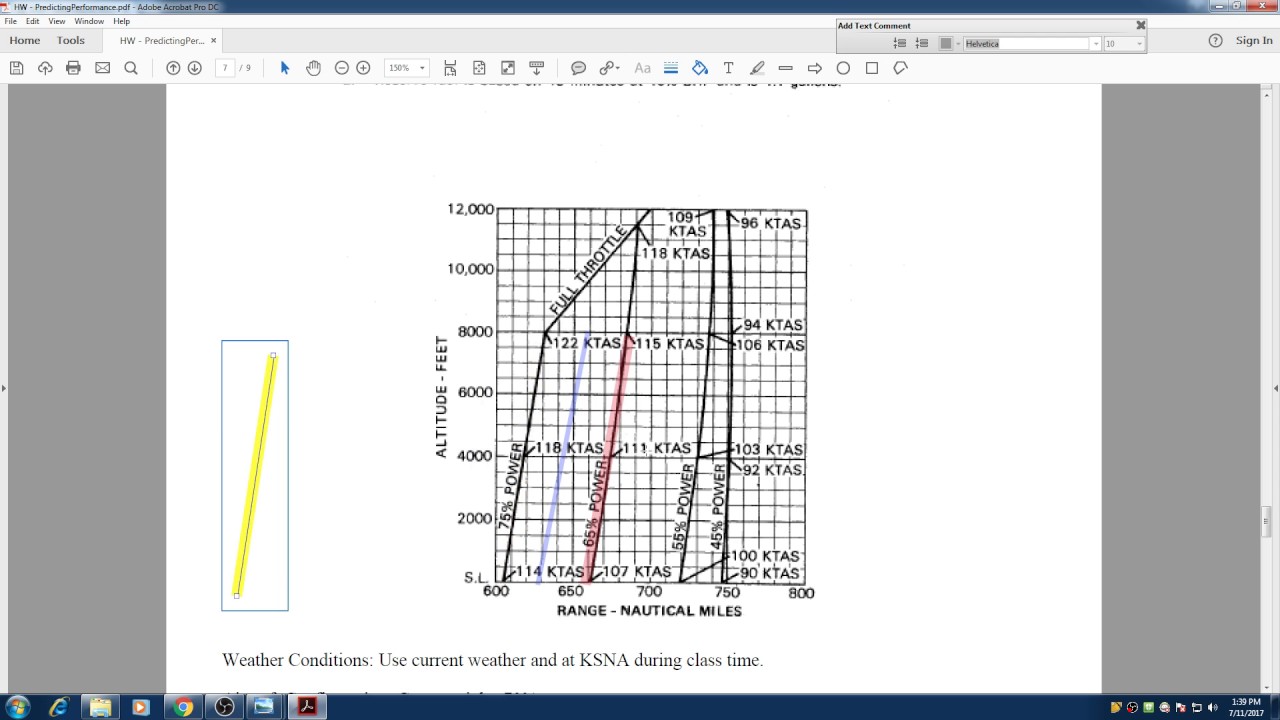This screenshot has height=720, width=1280.
Task: Switch to the Home tab
Action: coord(25,41)
